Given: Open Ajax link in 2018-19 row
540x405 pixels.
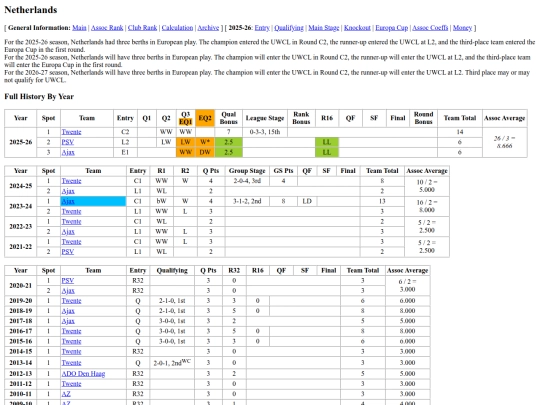Looking at the screenshot, I should point(68,311).
